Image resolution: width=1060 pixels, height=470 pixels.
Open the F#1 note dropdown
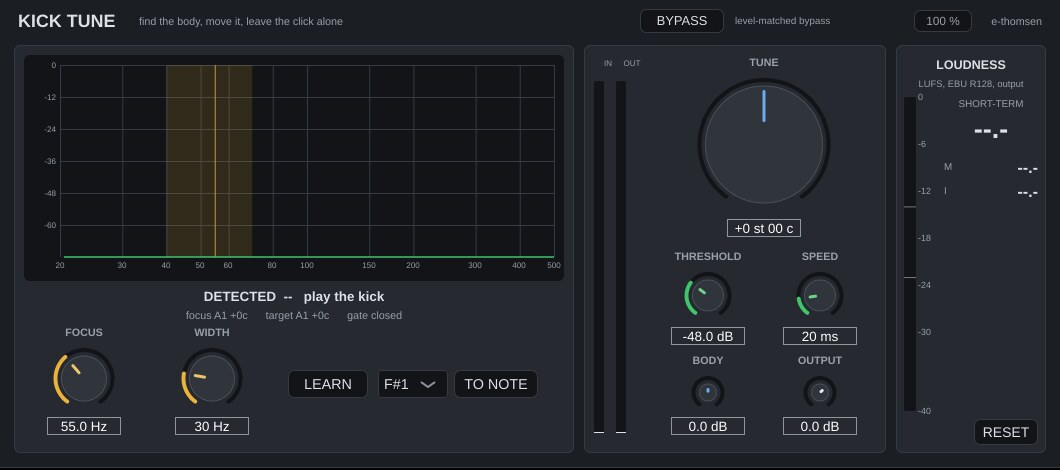tap(412, 384)
